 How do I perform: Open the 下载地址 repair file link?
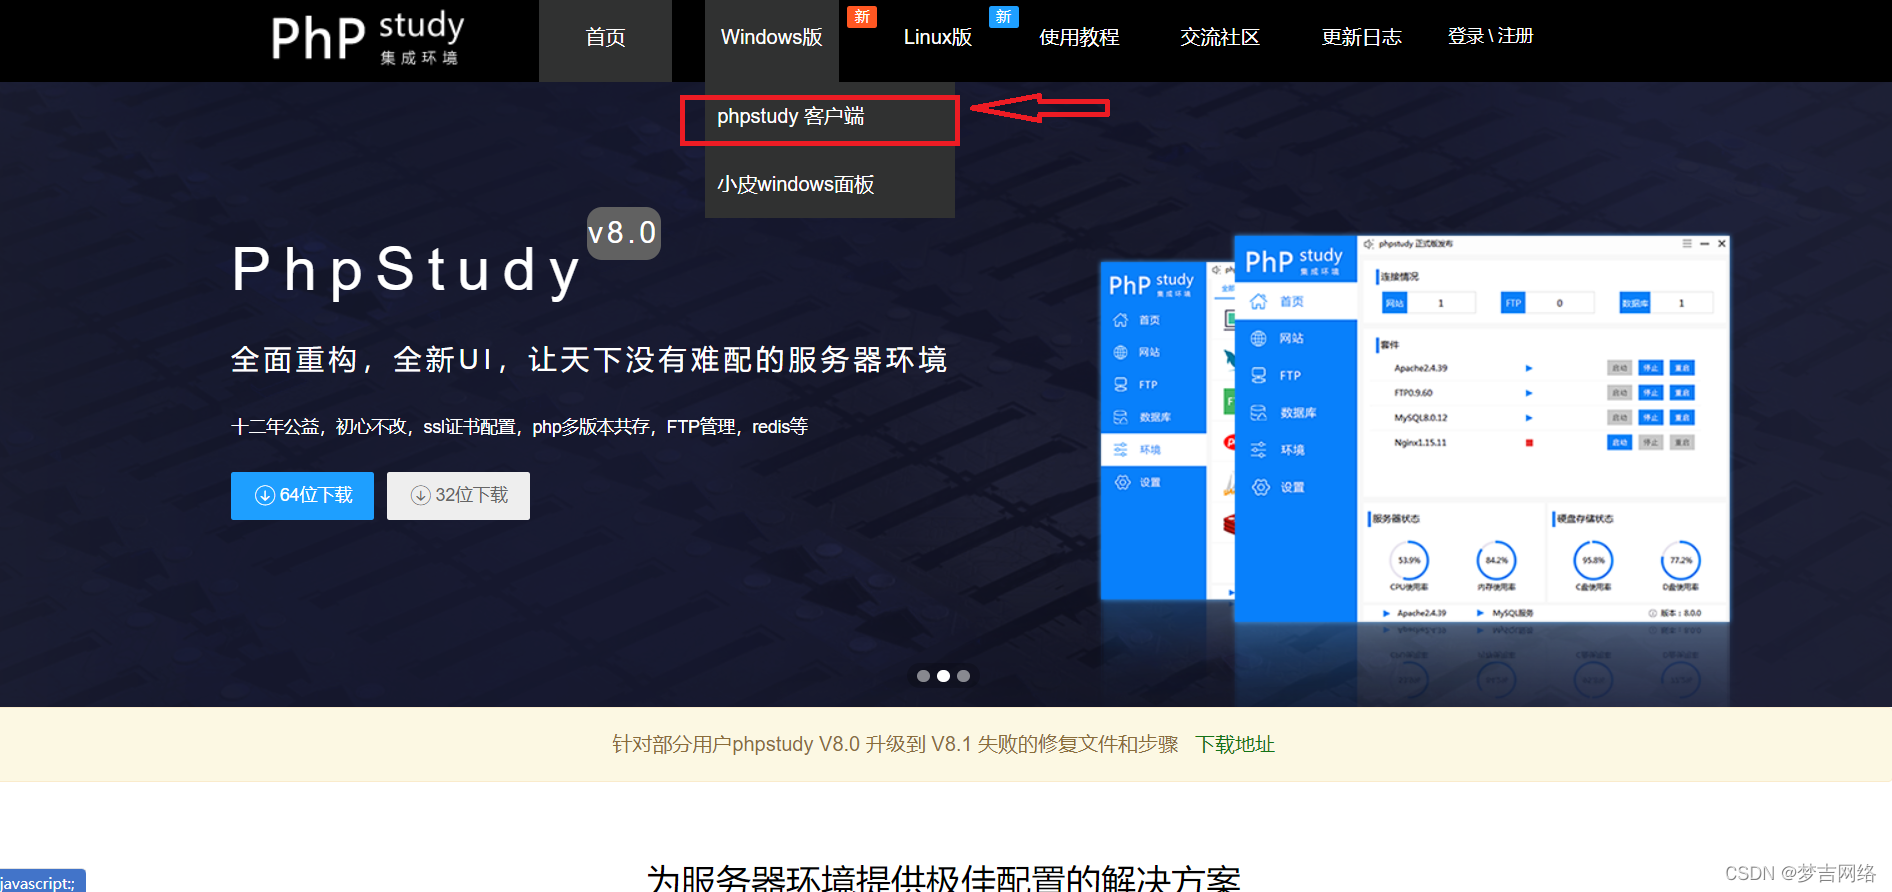pos(1235,744)
